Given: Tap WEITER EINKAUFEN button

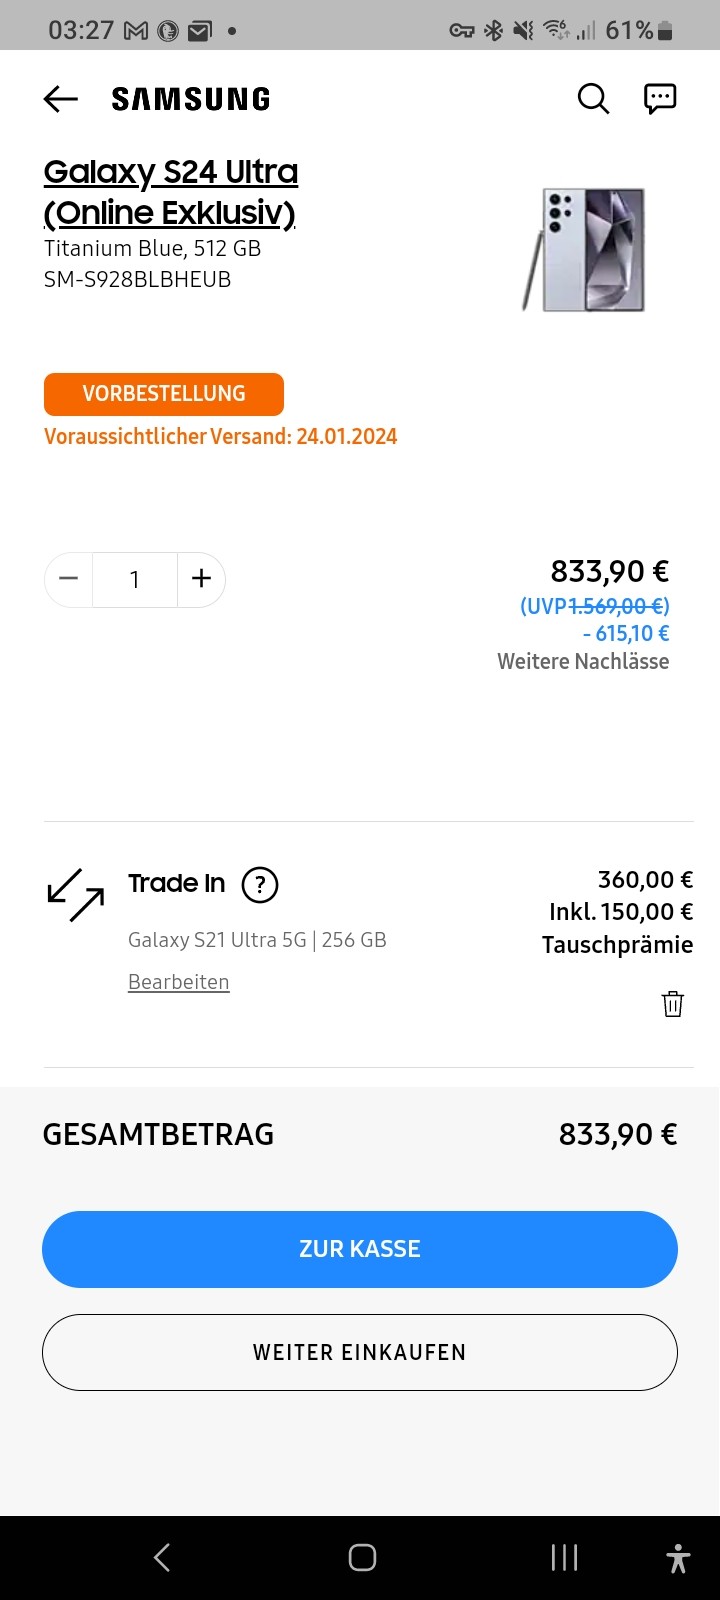Looking at the screenshot, I should click(360, 1352).
